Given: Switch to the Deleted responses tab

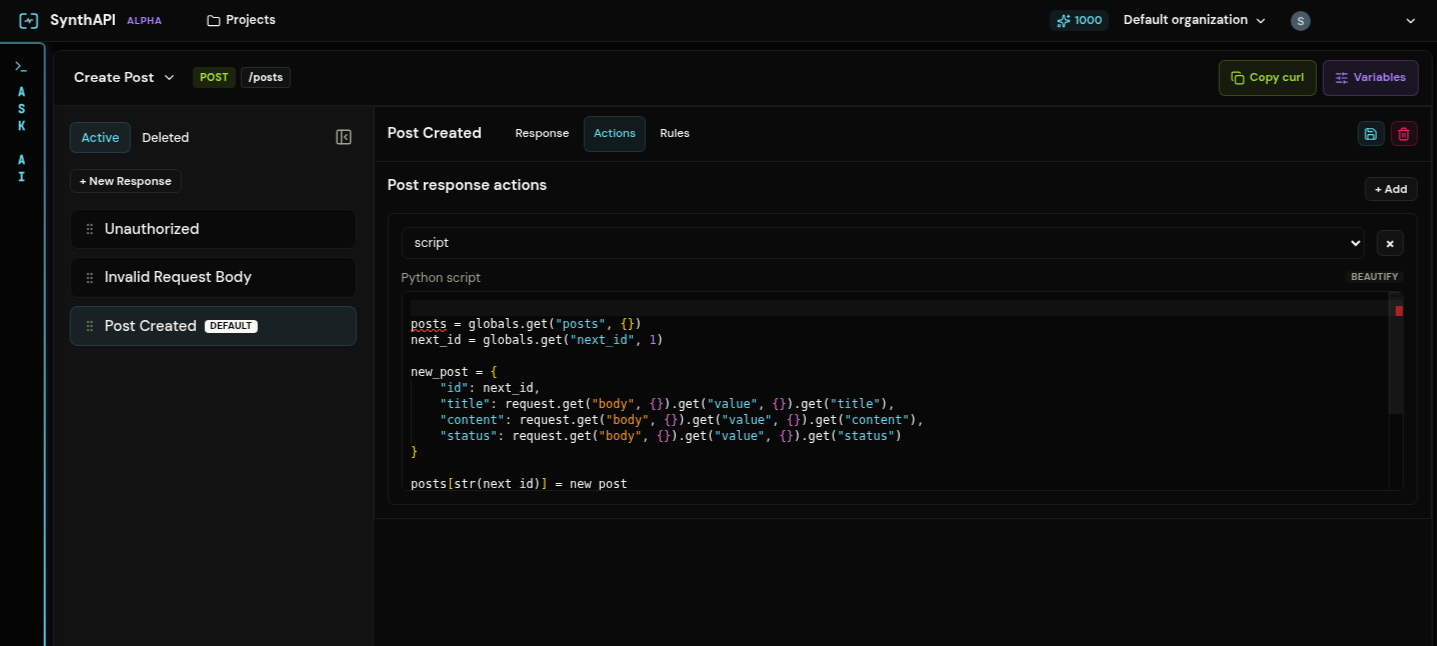Looking at the screenshot, I should pyautogui.click(x=165, y=138).
